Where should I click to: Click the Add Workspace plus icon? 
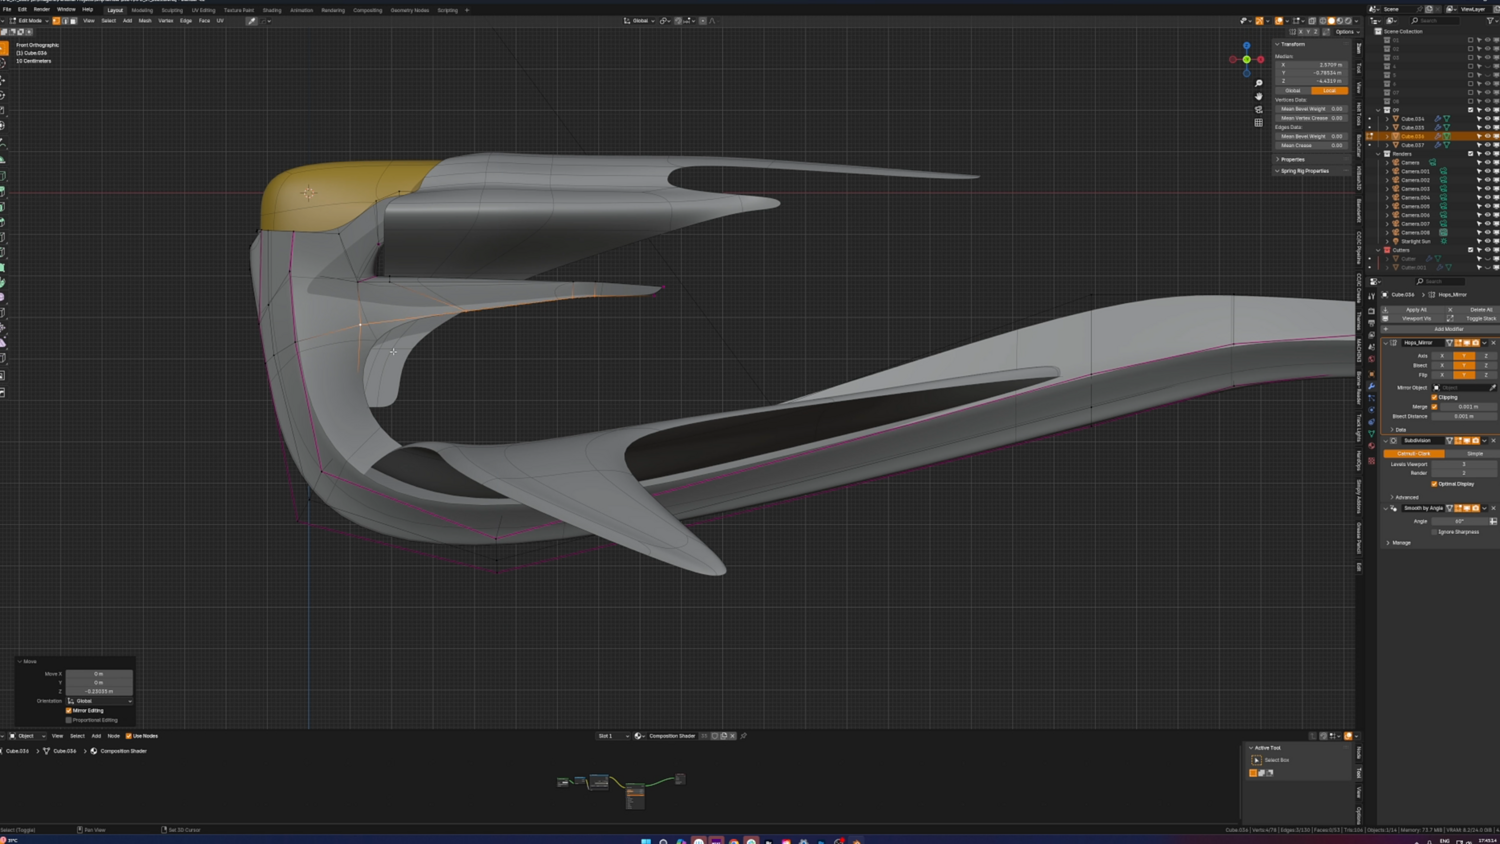[467, 10]
